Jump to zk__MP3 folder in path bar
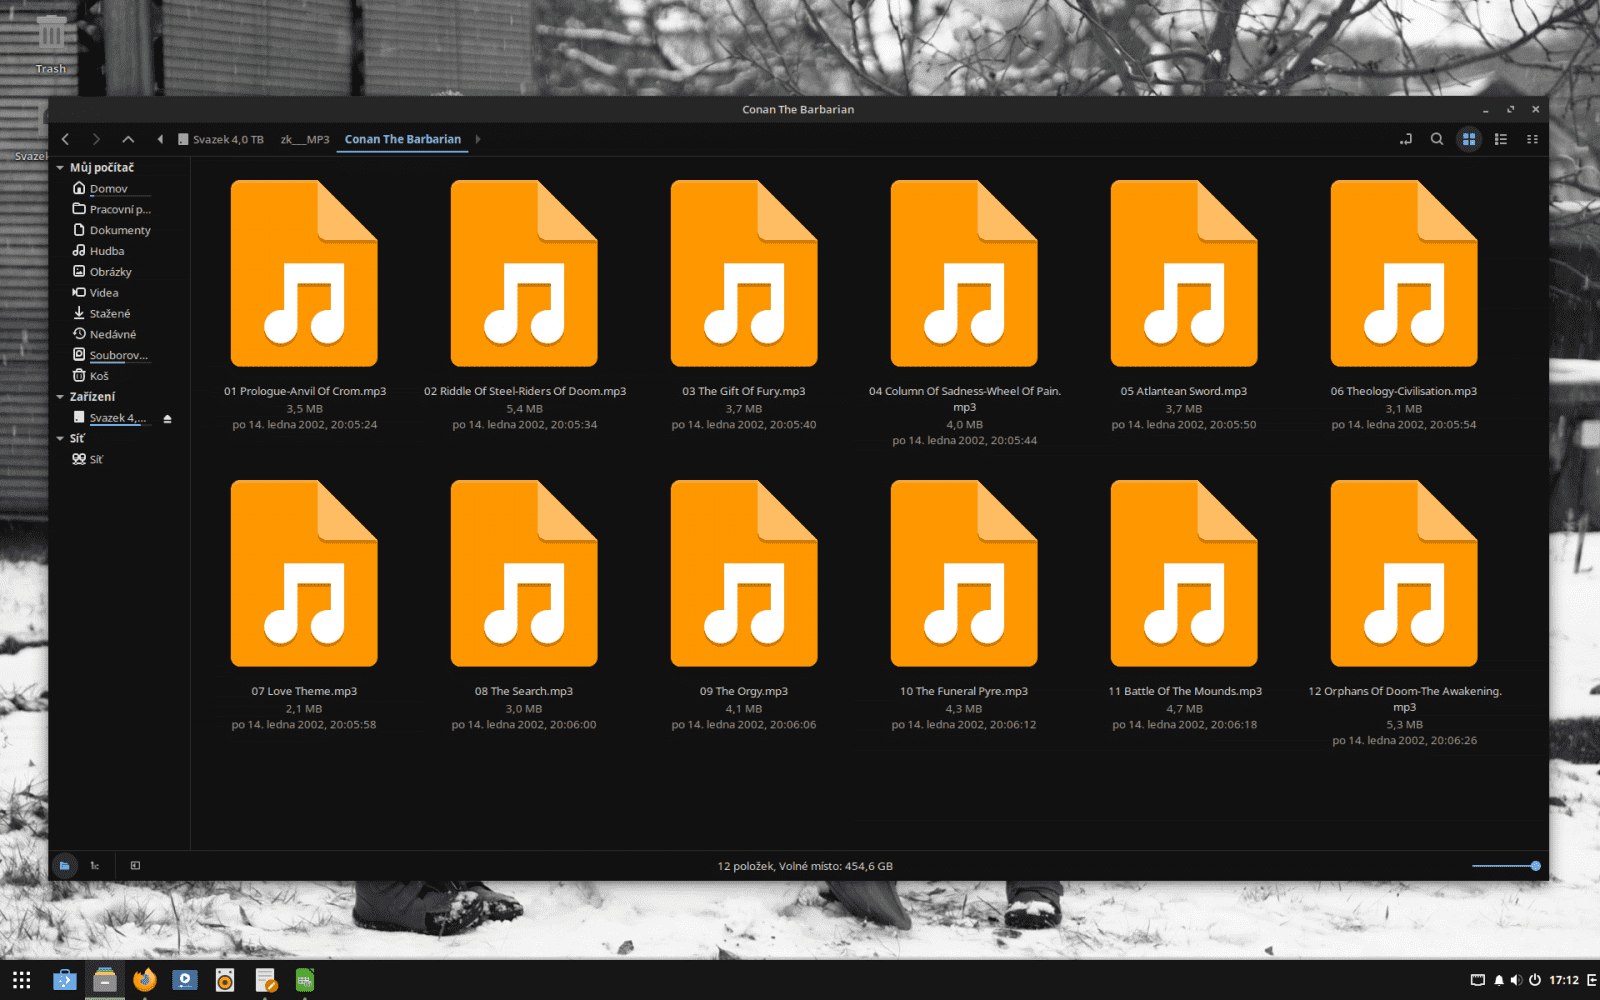Image resolution: width=1600 pixels, height=1000 pixels. pos(305,140)
